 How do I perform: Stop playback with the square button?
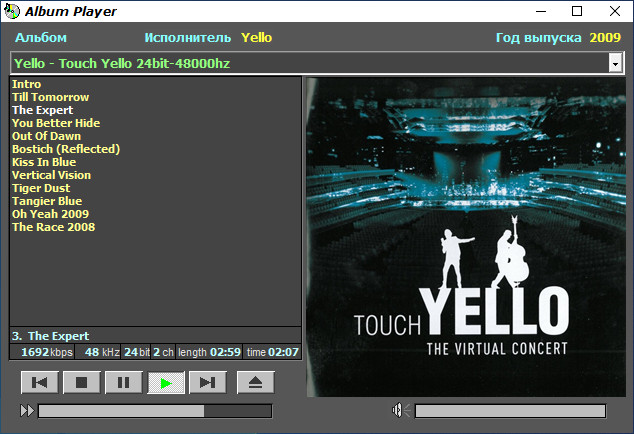[x=81, y=382]
